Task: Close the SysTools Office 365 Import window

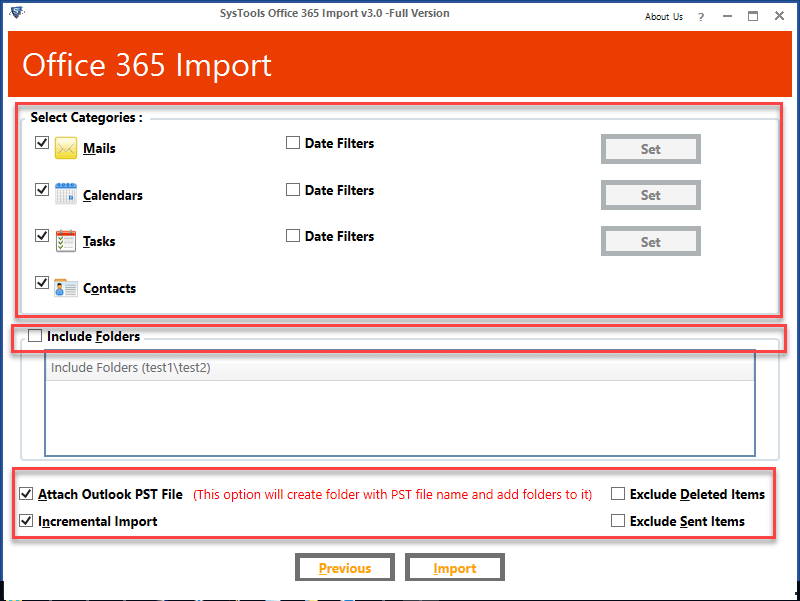Action: pyautogui.click(x=779, y=16)
